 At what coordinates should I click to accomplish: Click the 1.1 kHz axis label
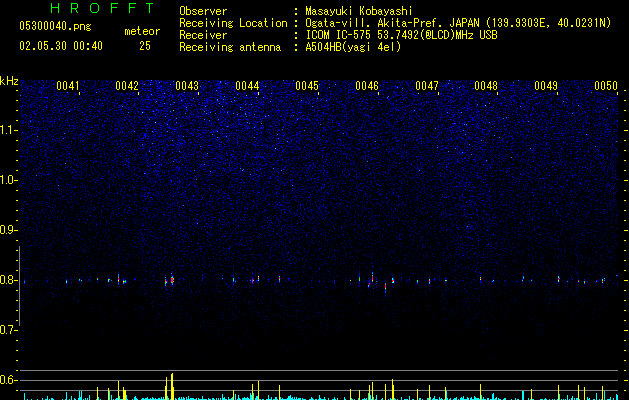click(8, 130)
